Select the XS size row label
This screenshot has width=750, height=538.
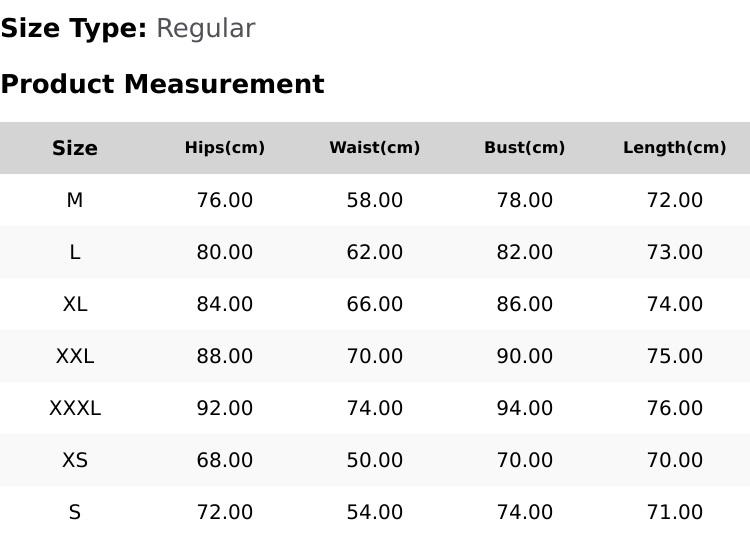pyautogui.click(x=75, y=461)
